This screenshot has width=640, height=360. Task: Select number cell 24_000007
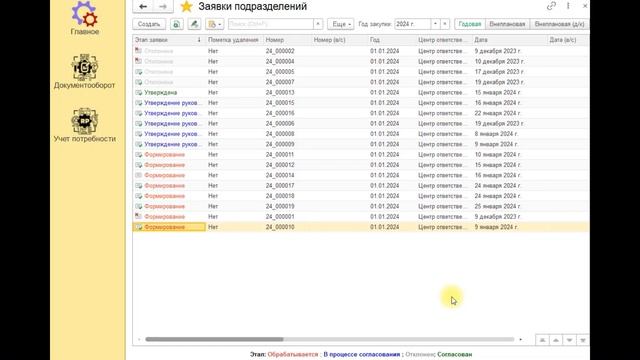click(280, 82)
